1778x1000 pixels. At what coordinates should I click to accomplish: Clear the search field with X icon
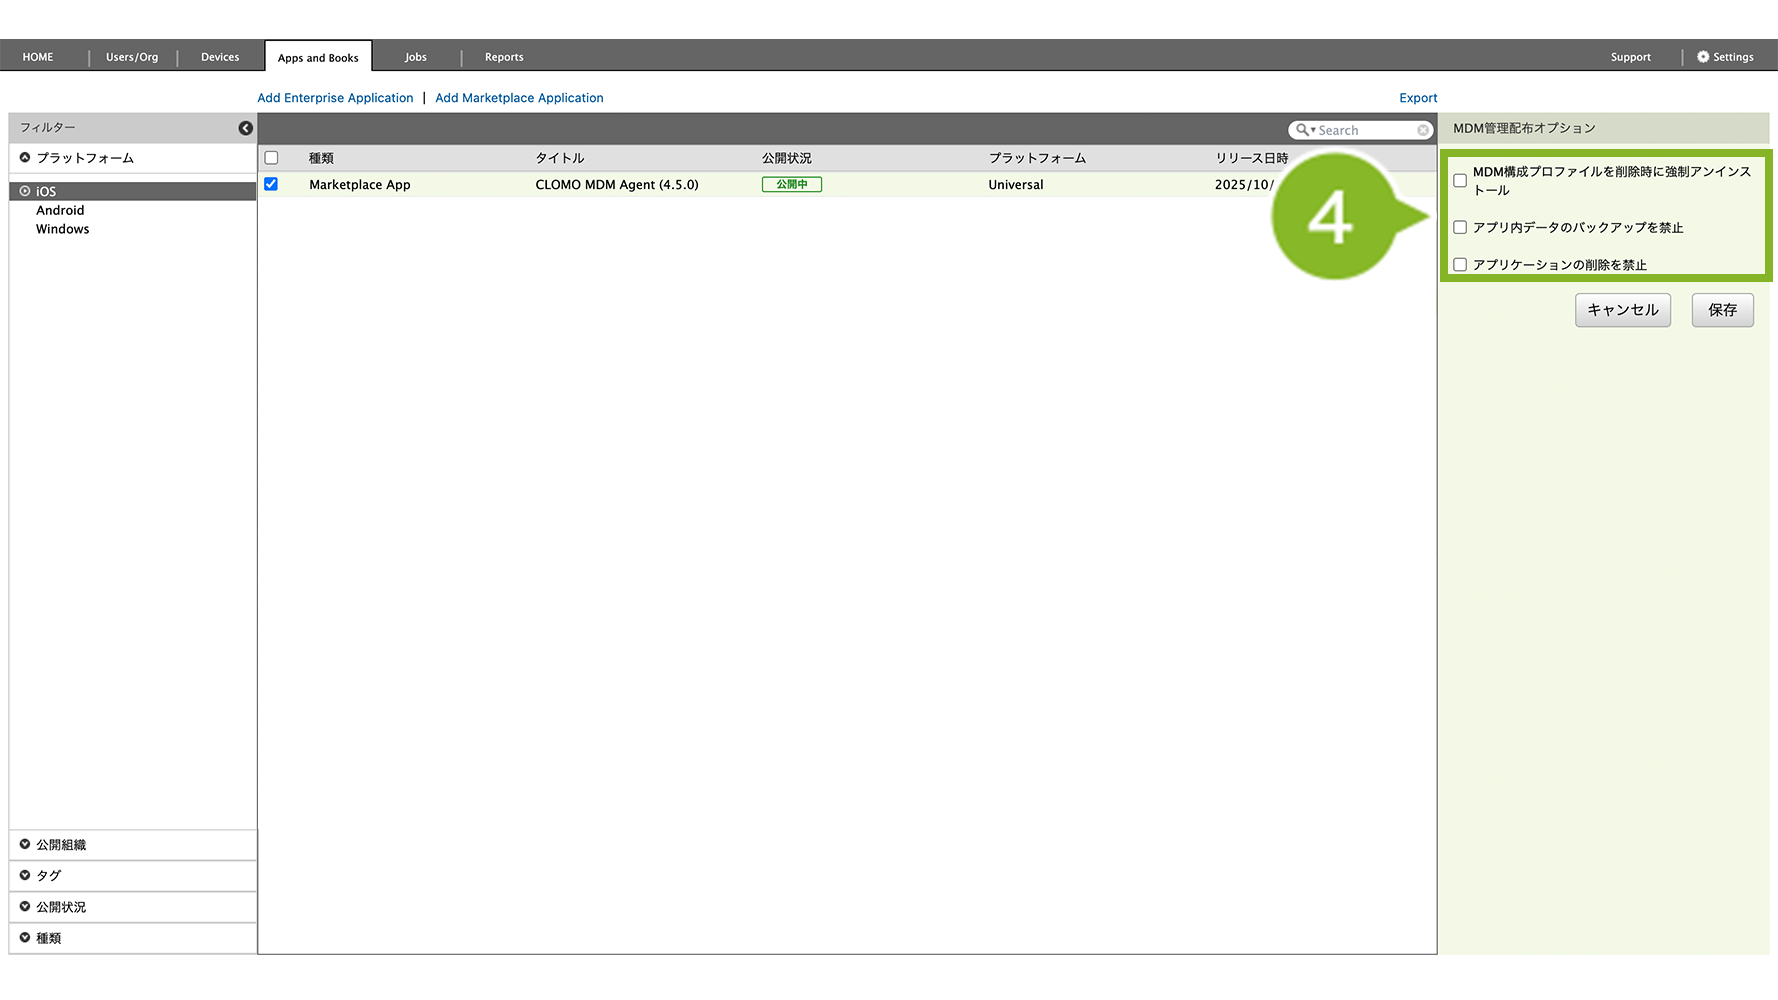click(x=1422, y=130)
